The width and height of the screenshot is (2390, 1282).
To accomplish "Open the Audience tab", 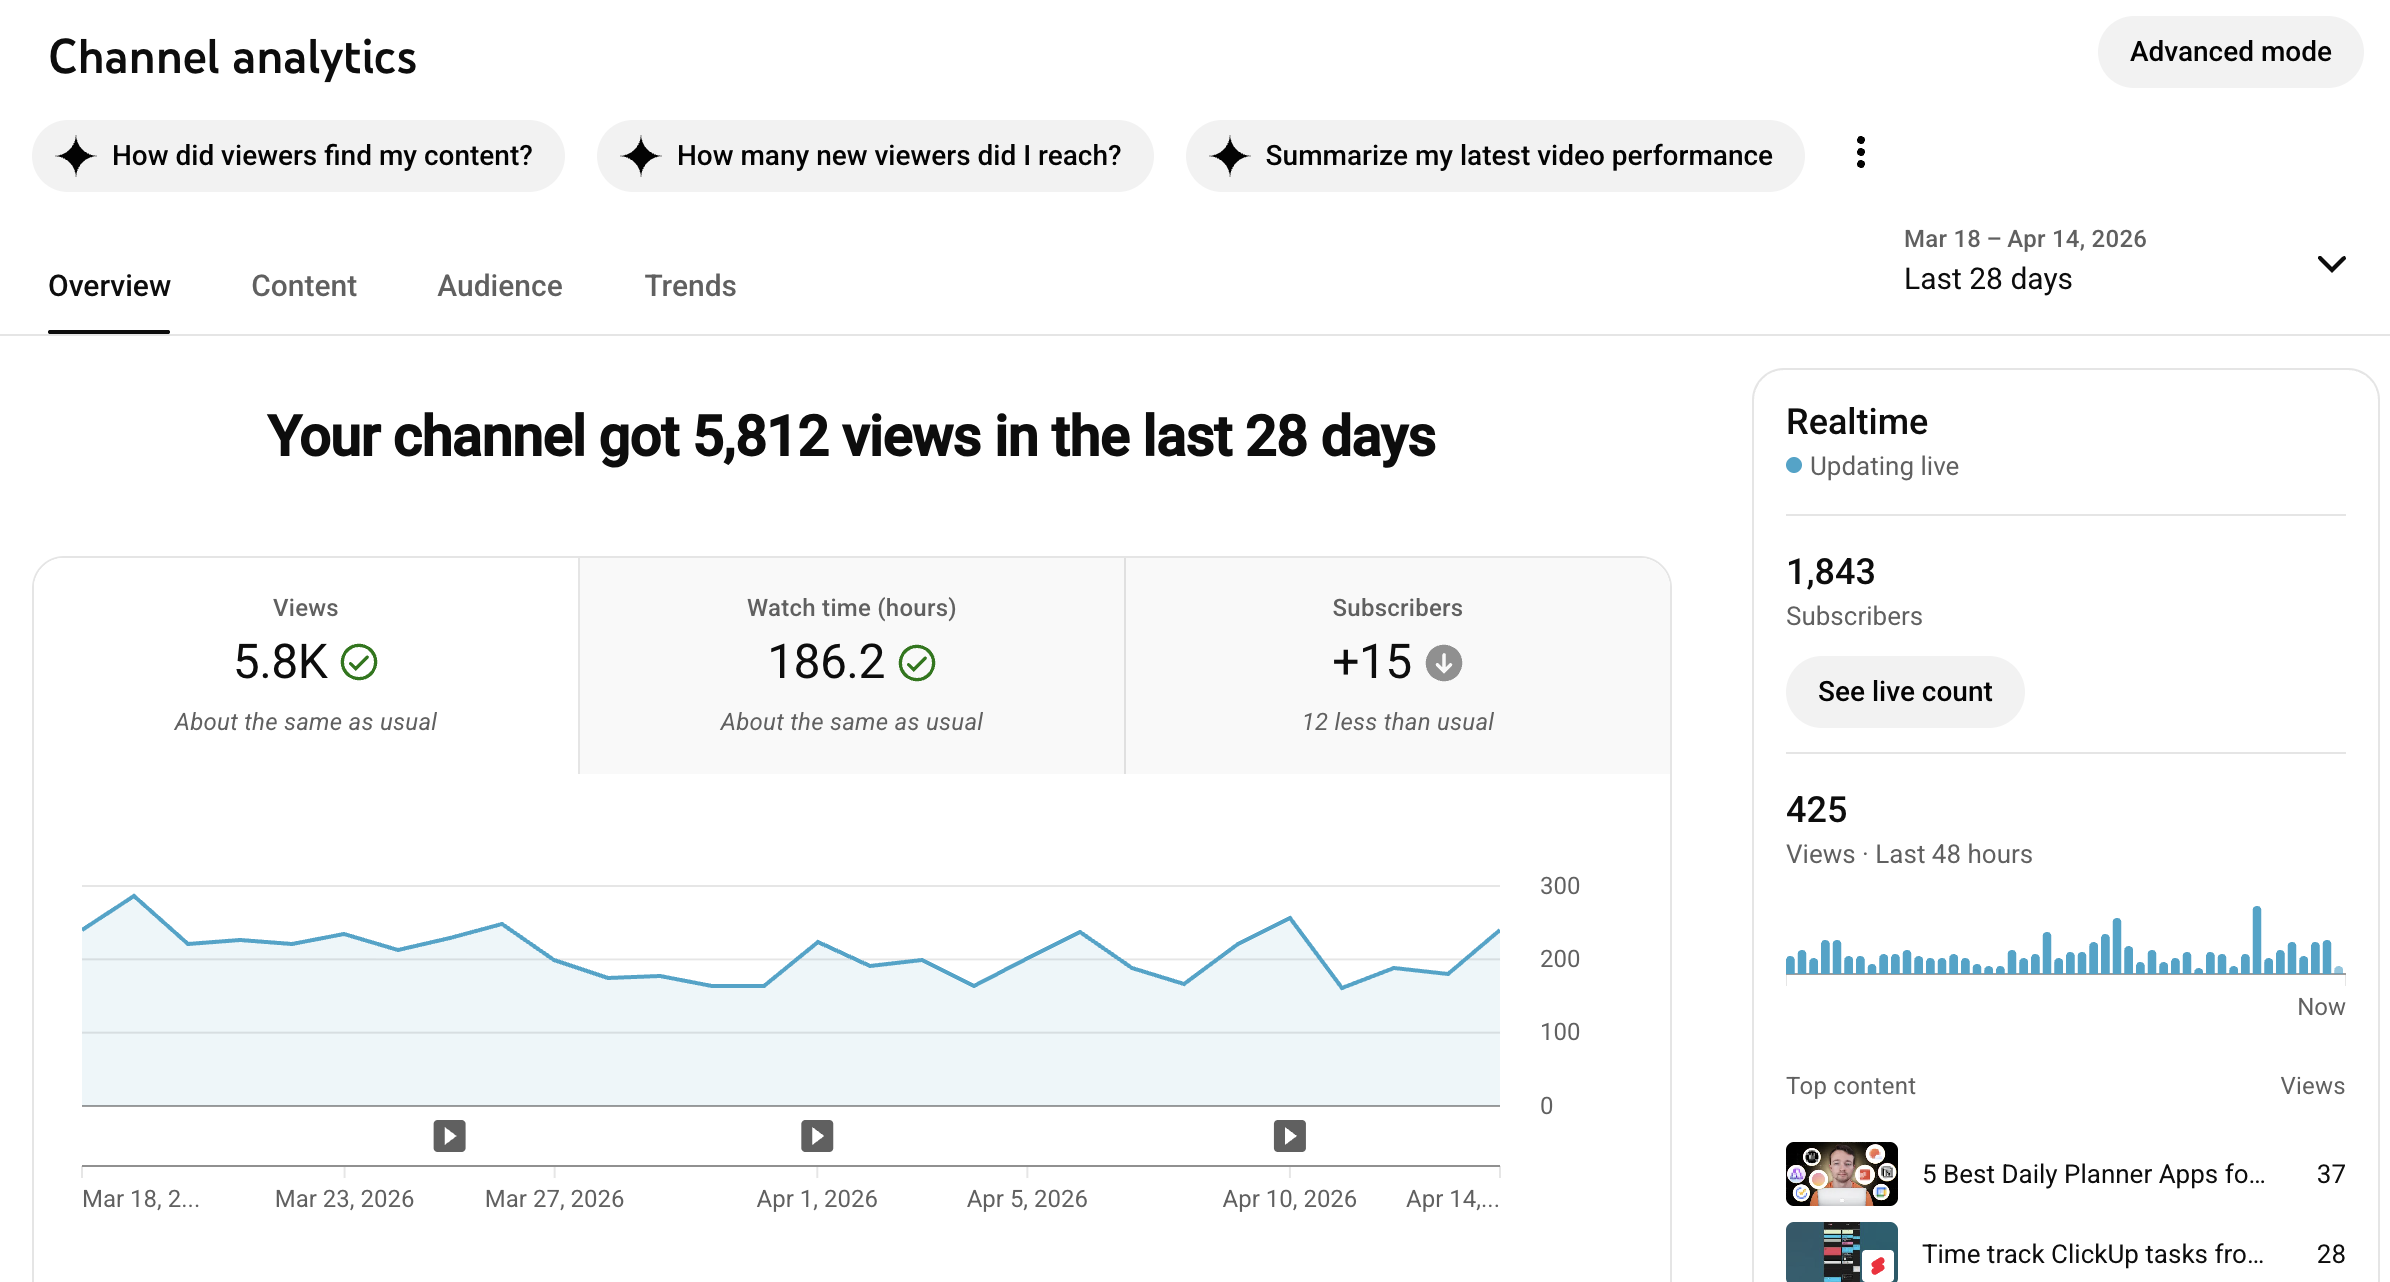I will click(x=499, y=286).
